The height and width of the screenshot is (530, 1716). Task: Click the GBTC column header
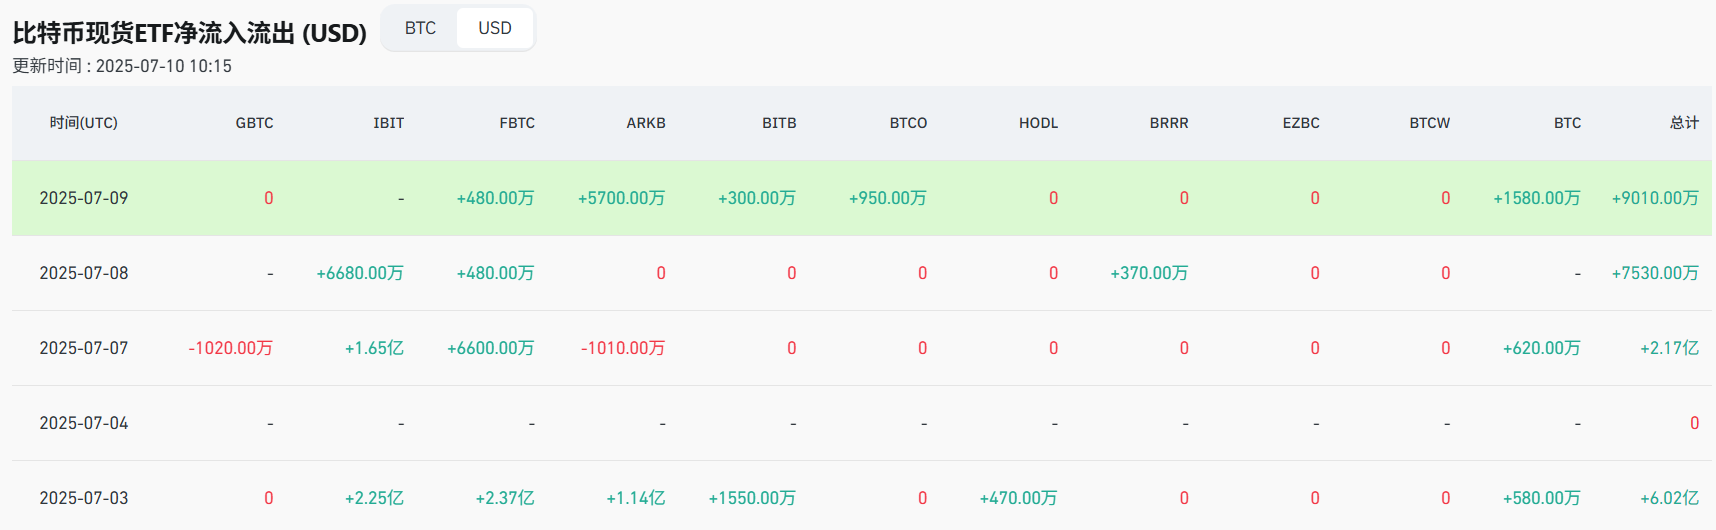(x=254, y=123)
